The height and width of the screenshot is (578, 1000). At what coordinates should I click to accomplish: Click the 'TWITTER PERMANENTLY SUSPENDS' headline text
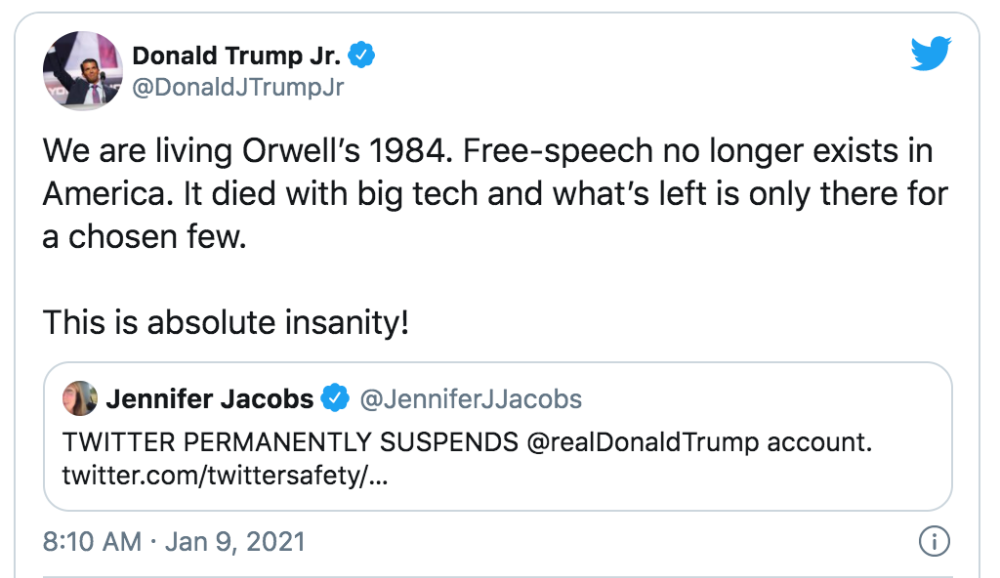click(x=290, y=442)
